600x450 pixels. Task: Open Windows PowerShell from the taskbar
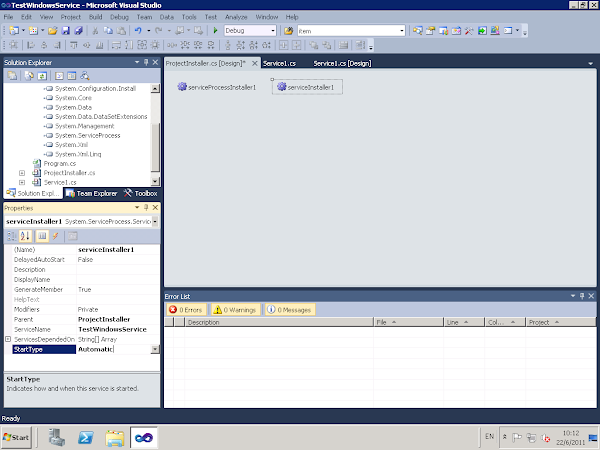pyautogui.click(x=85, y=437)
